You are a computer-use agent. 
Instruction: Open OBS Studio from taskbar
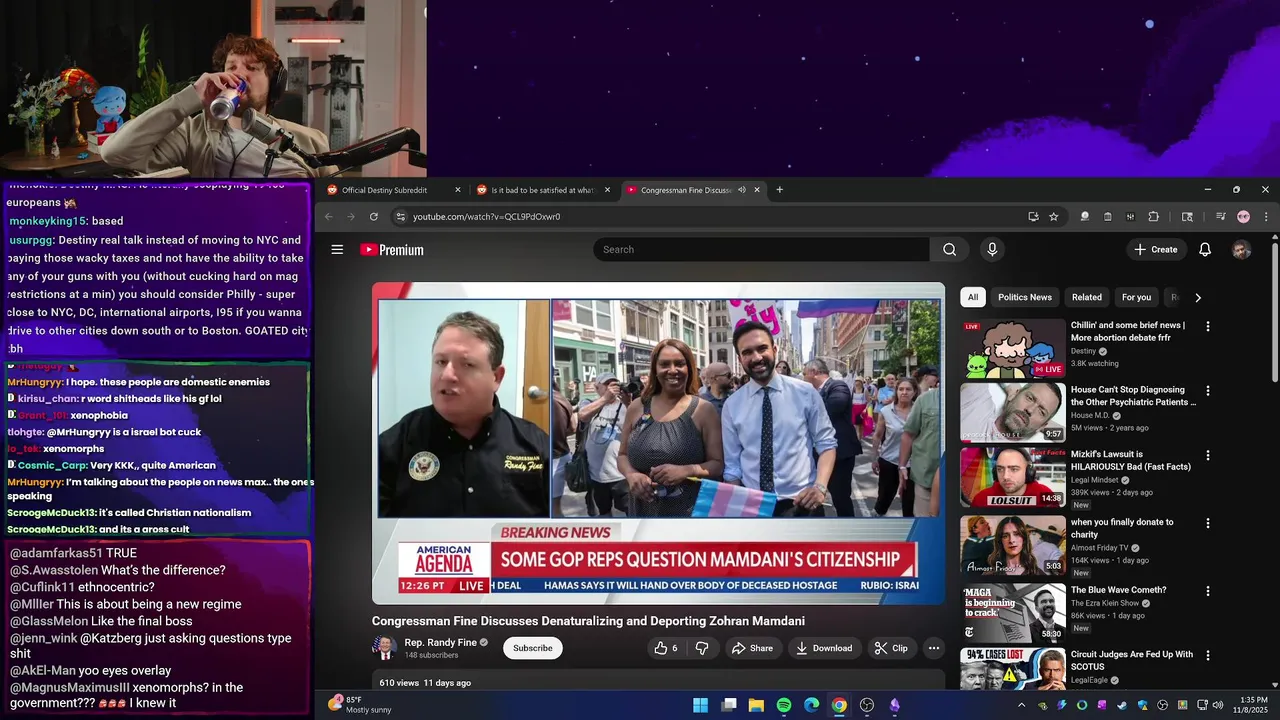867,705
